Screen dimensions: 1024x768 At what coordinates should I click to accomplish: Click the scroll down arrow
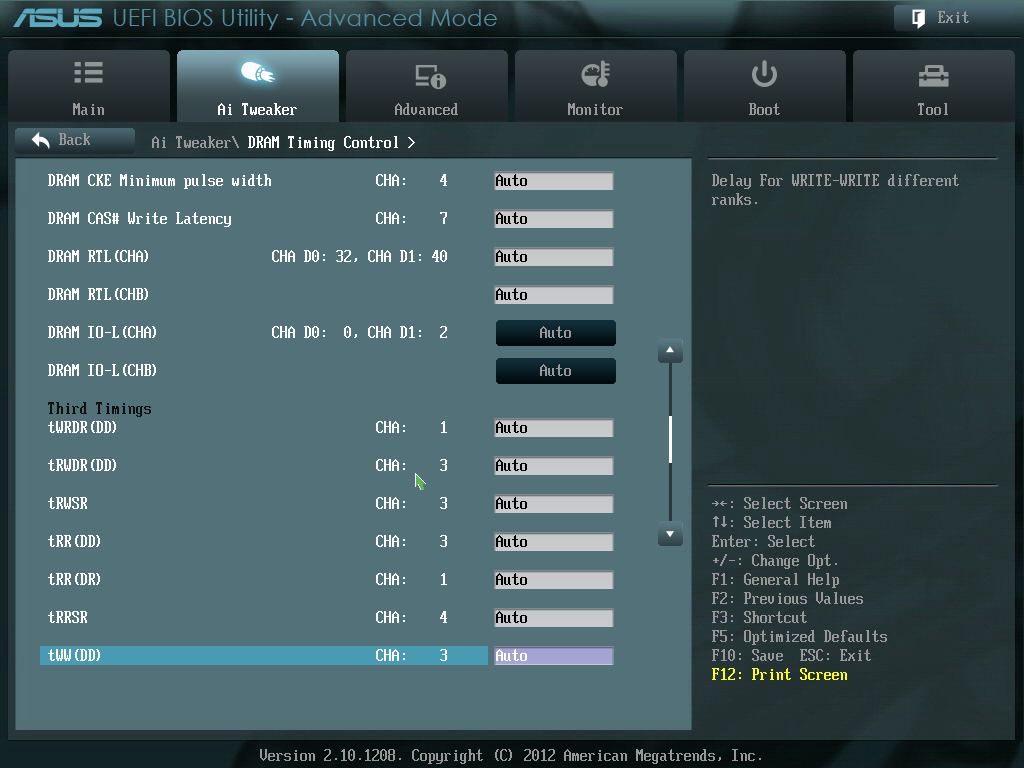pos(670,534)
